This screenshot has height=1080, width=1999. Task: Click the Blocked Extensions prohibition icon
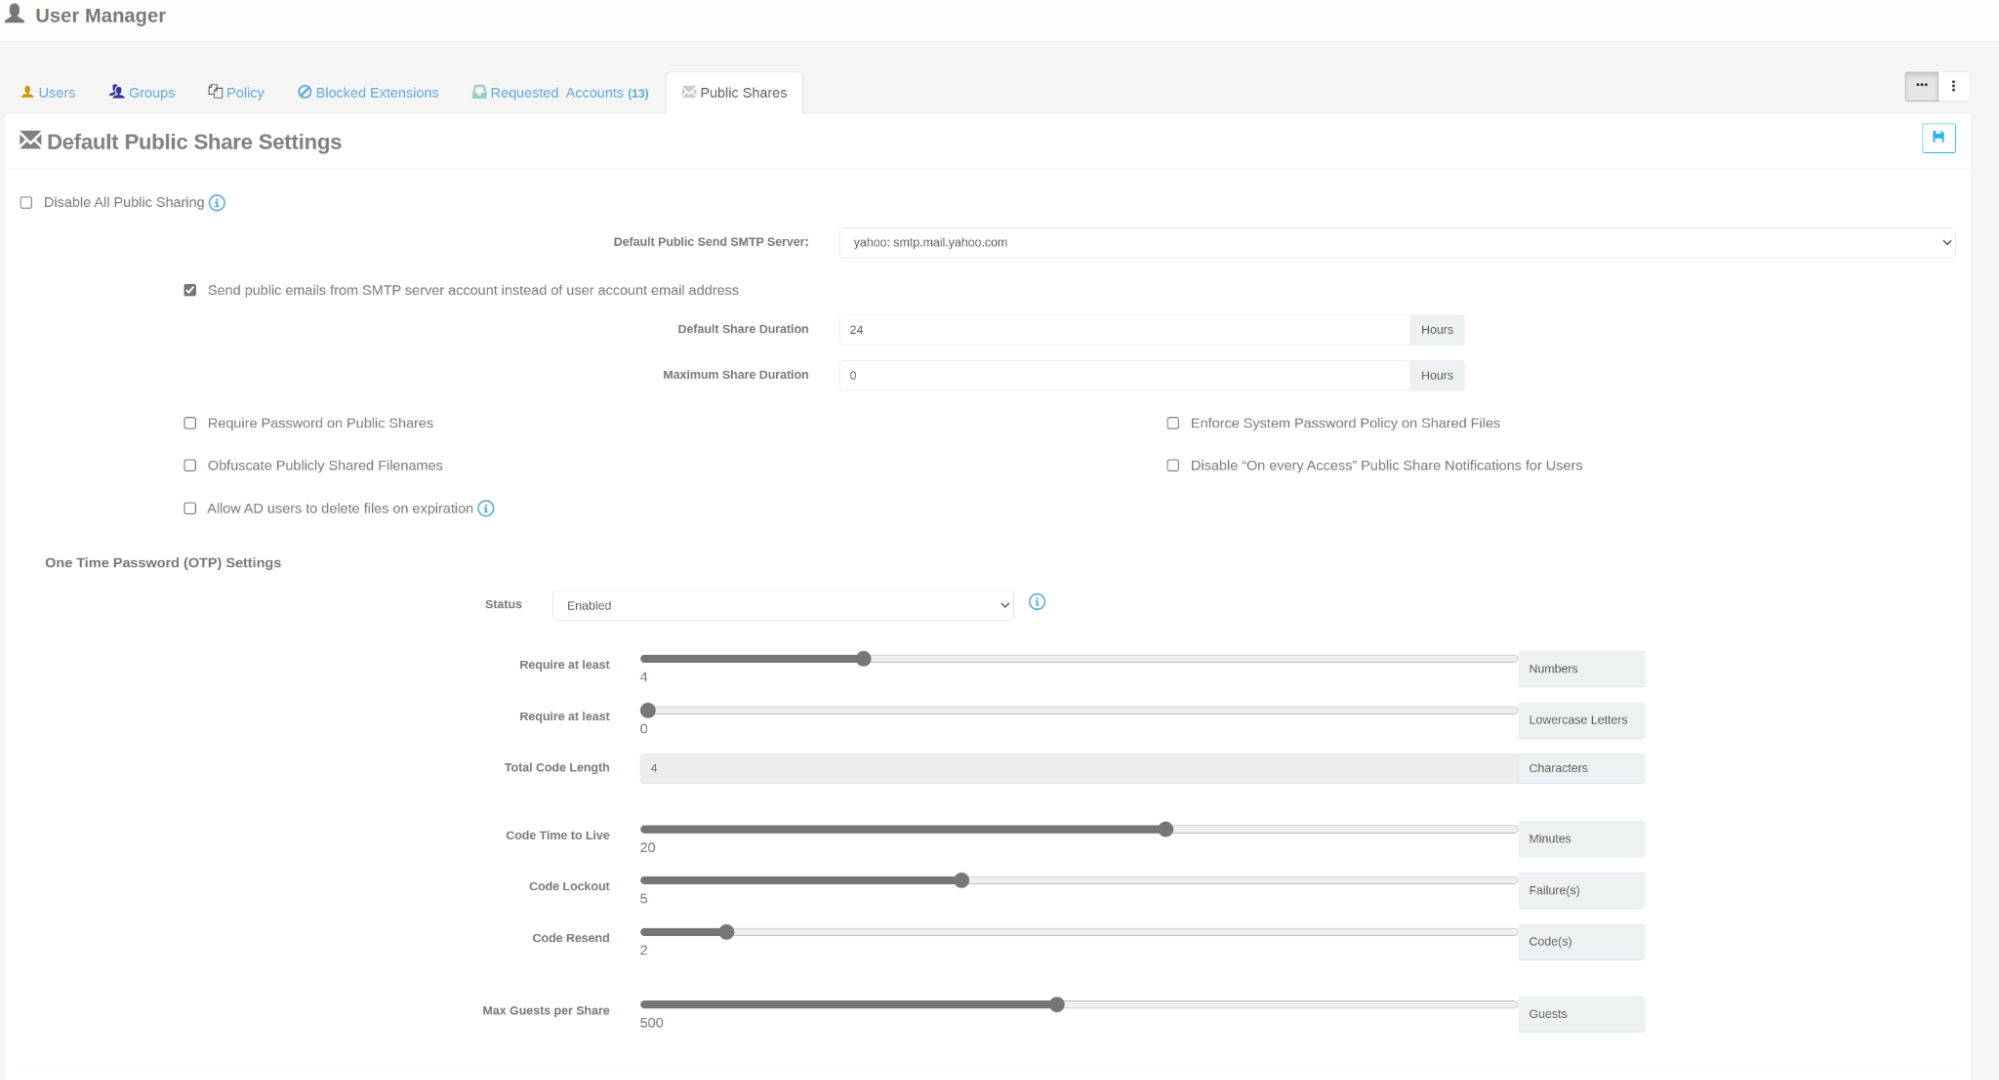pyautogui.click(x=304, y=91)
